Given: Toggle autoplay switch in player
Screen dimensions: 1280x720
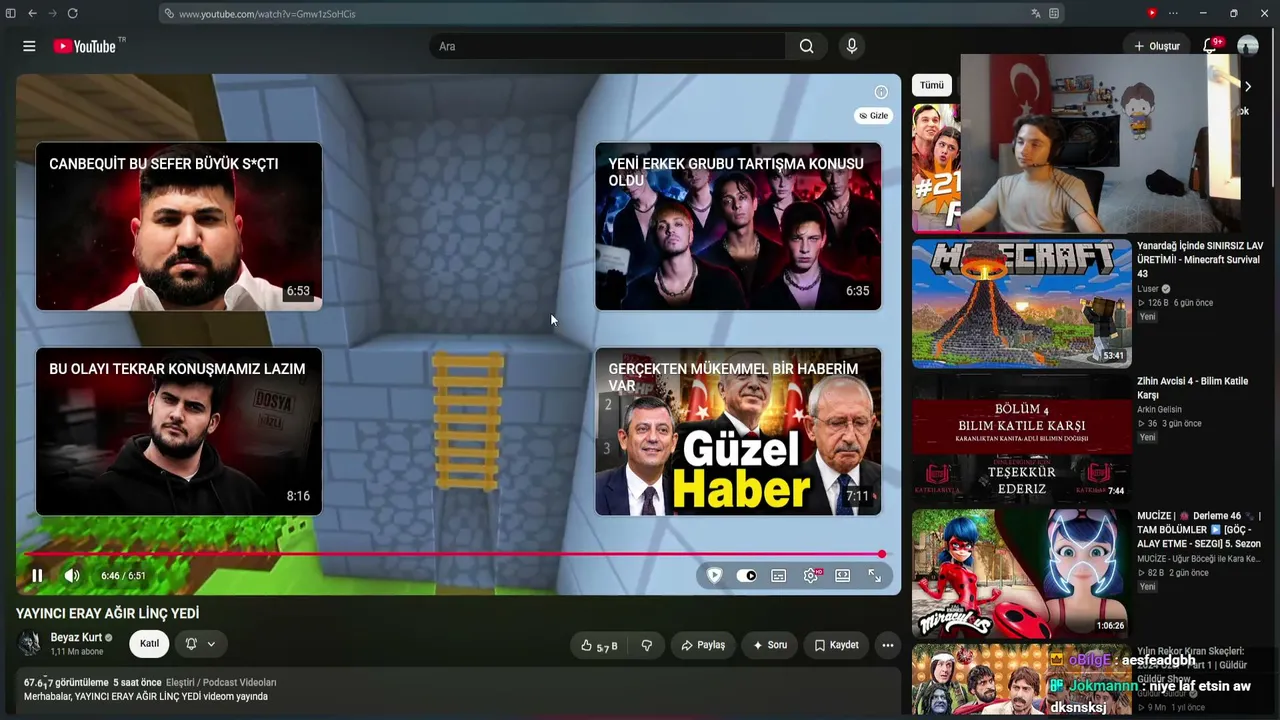Looking at the screenshot, I should click(x=746, y=575).
